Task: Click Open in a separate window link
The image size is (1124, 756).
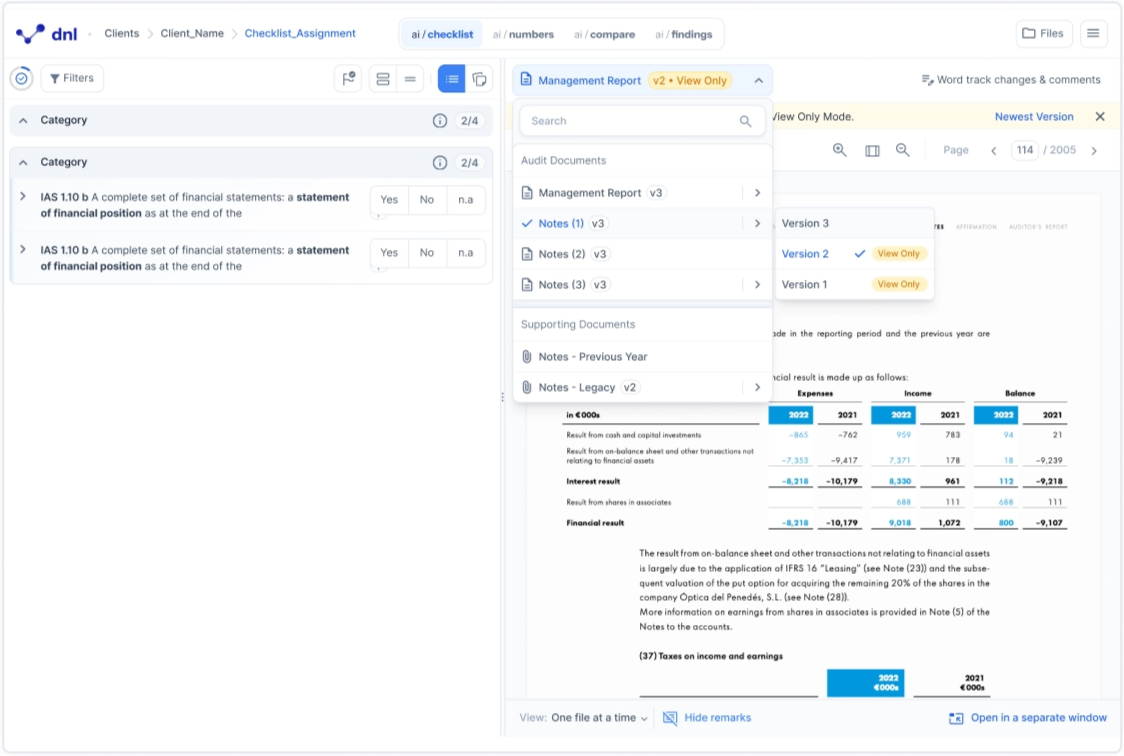Action: coord(1039,718)
